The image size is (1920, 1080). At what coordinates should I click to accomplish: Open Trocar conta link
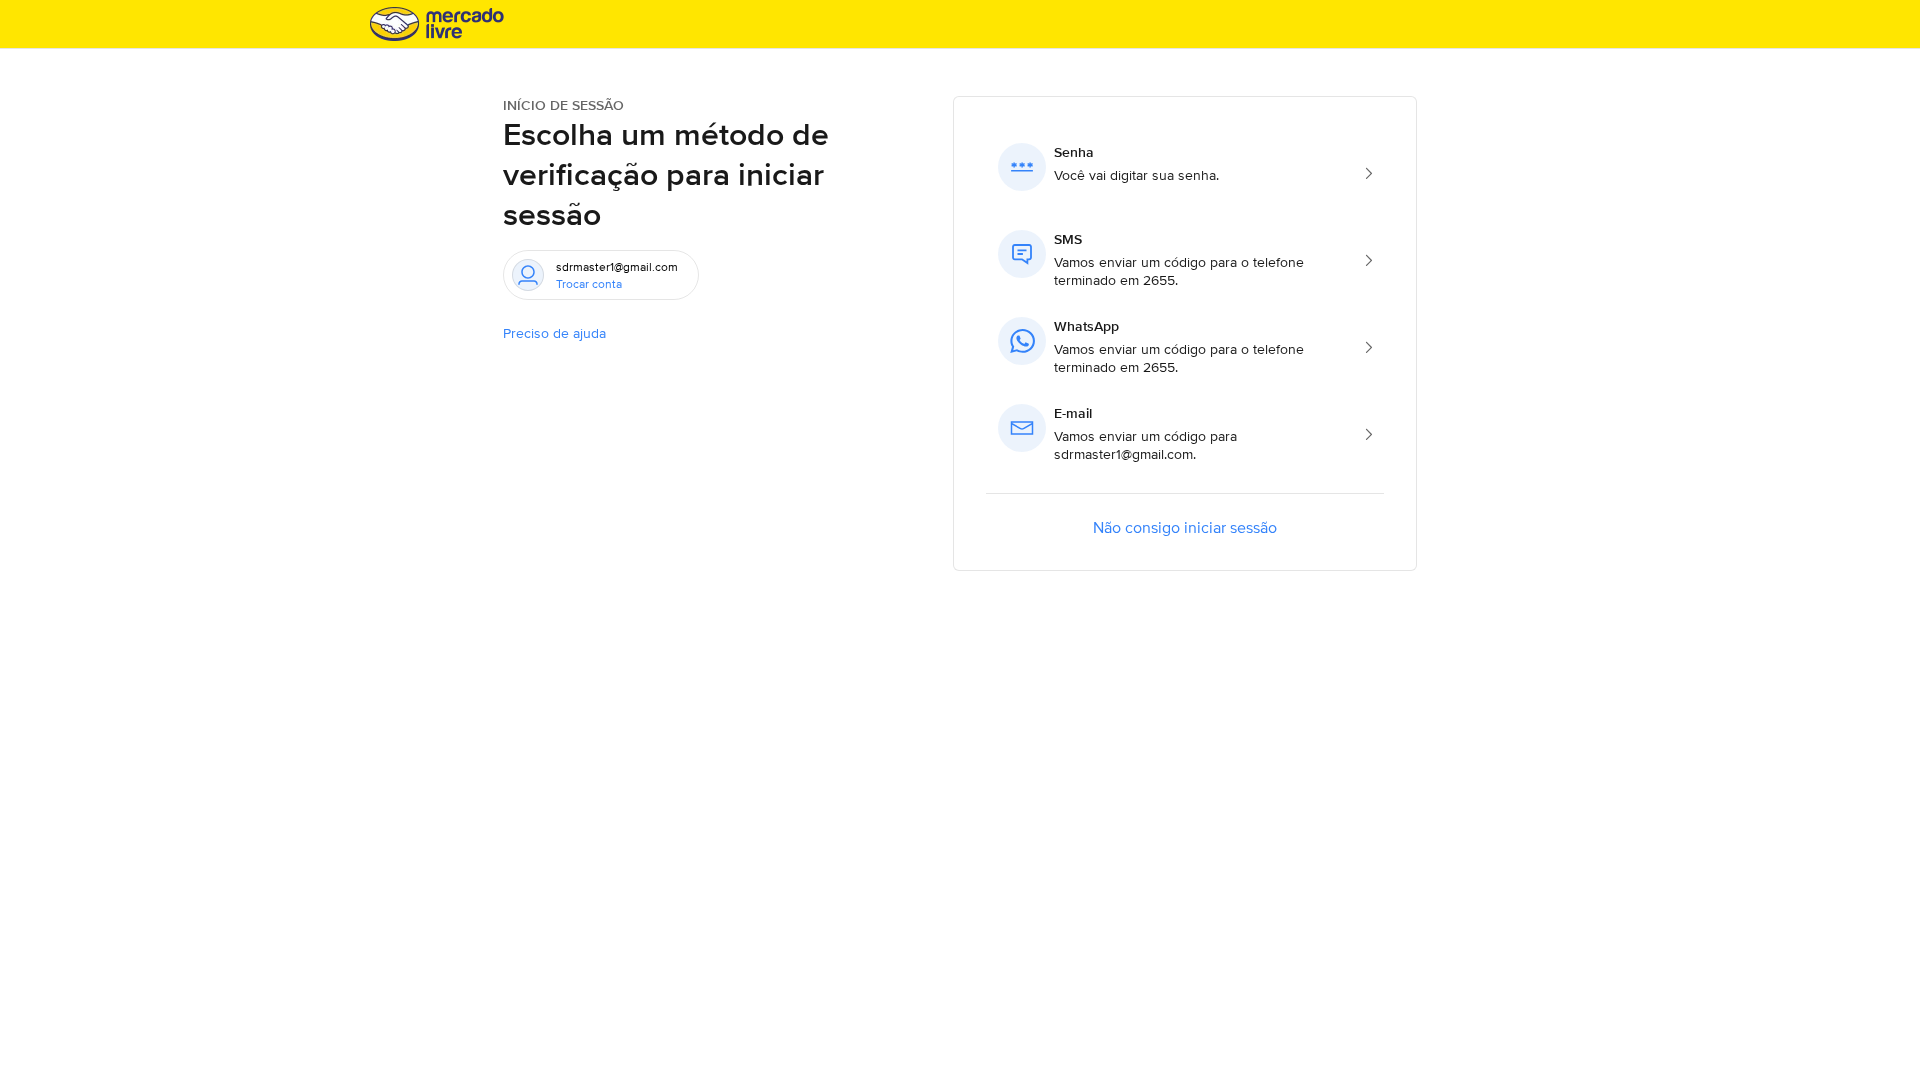(x=589, y=284)
